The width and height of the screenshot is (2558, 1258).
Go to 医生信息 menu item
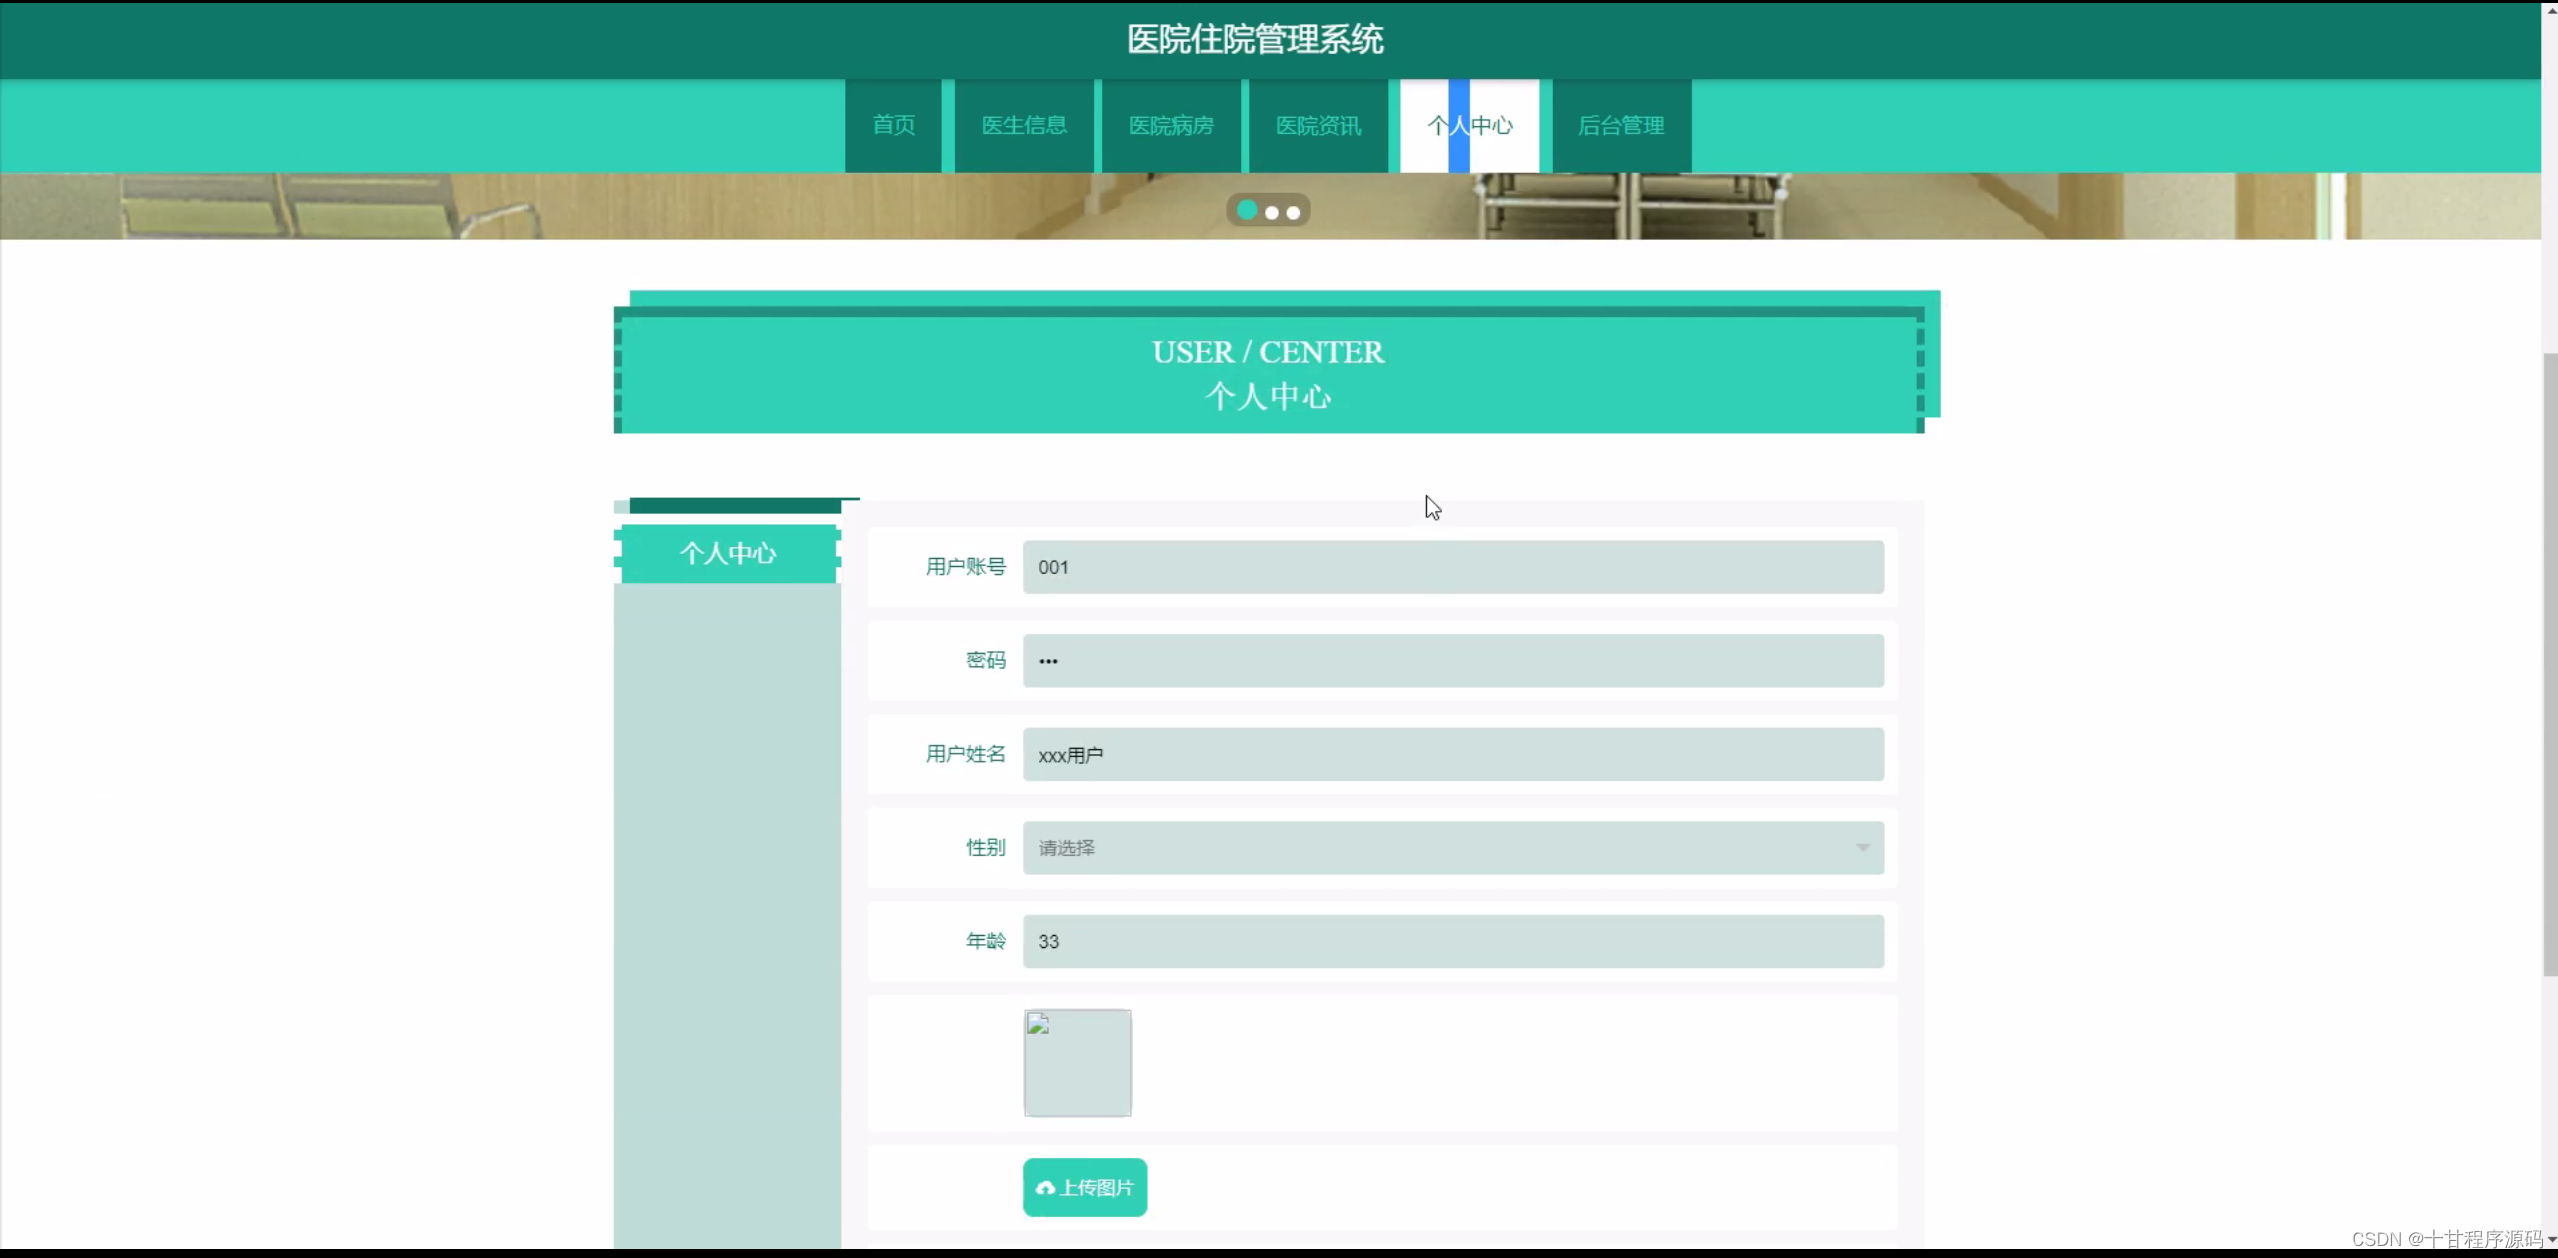click(x=1023, y=126)
